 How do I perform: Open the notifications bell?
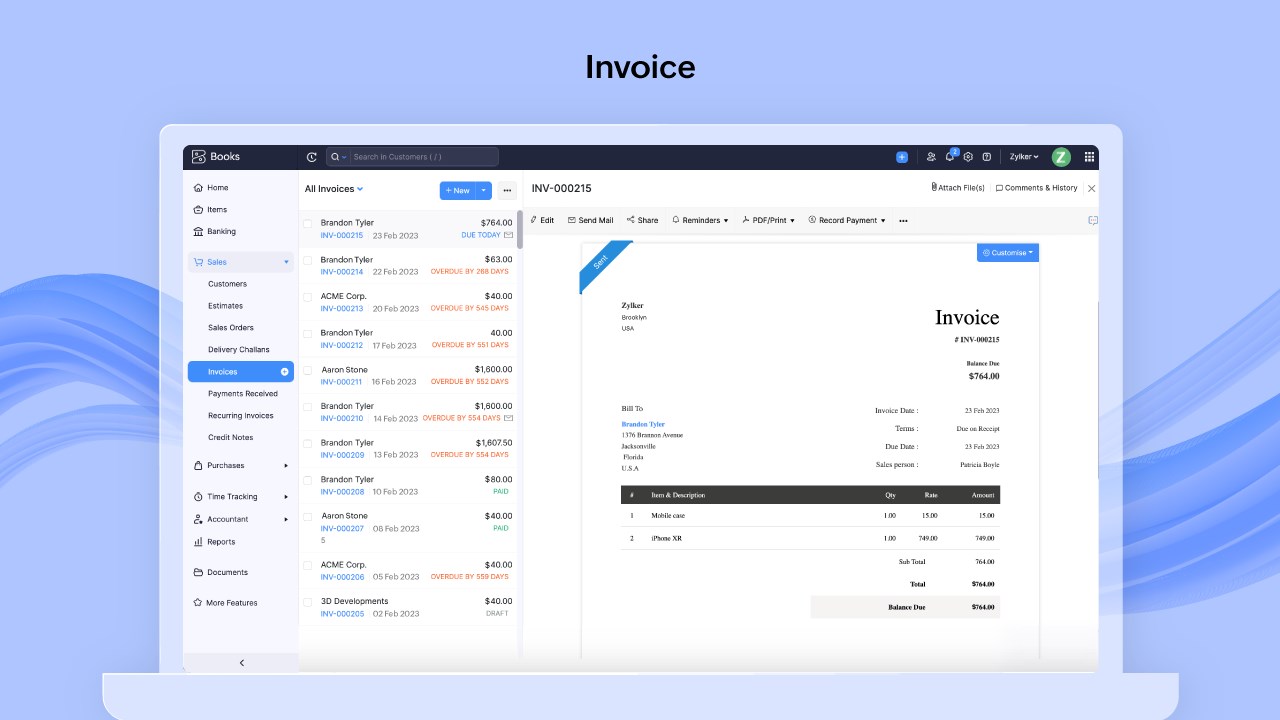pyautogui.click(x=950, y=157)
